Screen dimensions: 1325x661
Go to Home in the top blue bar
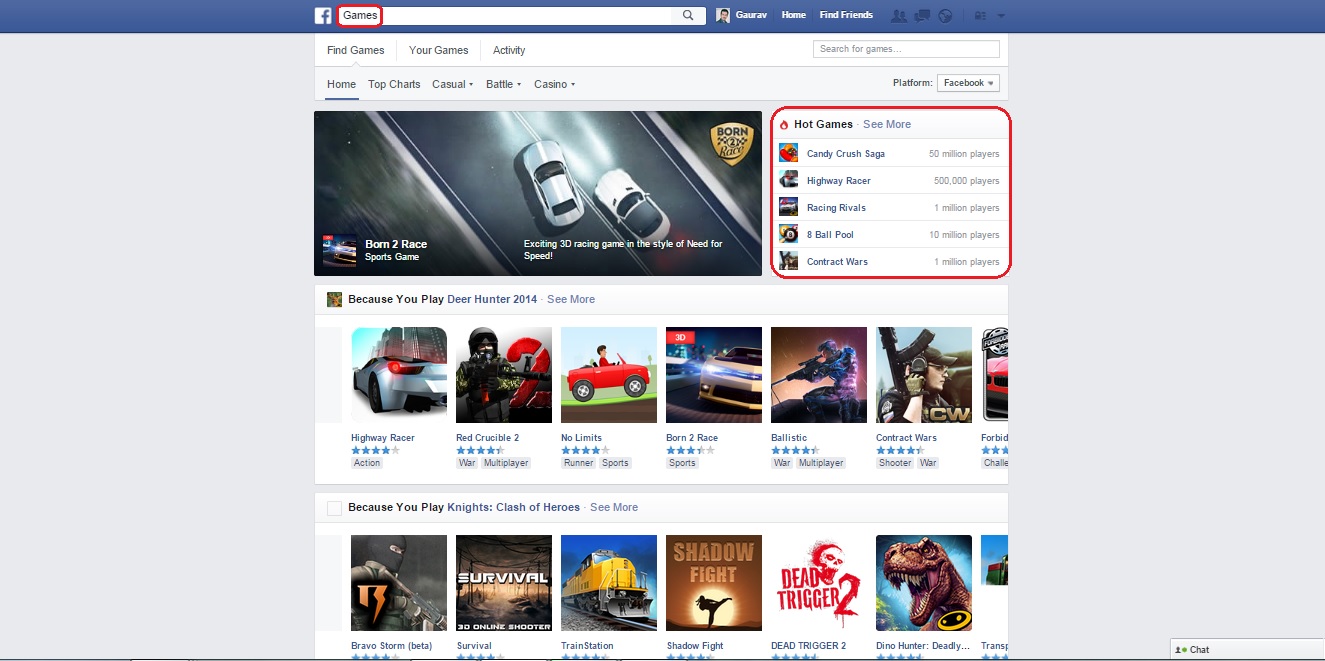793,15
